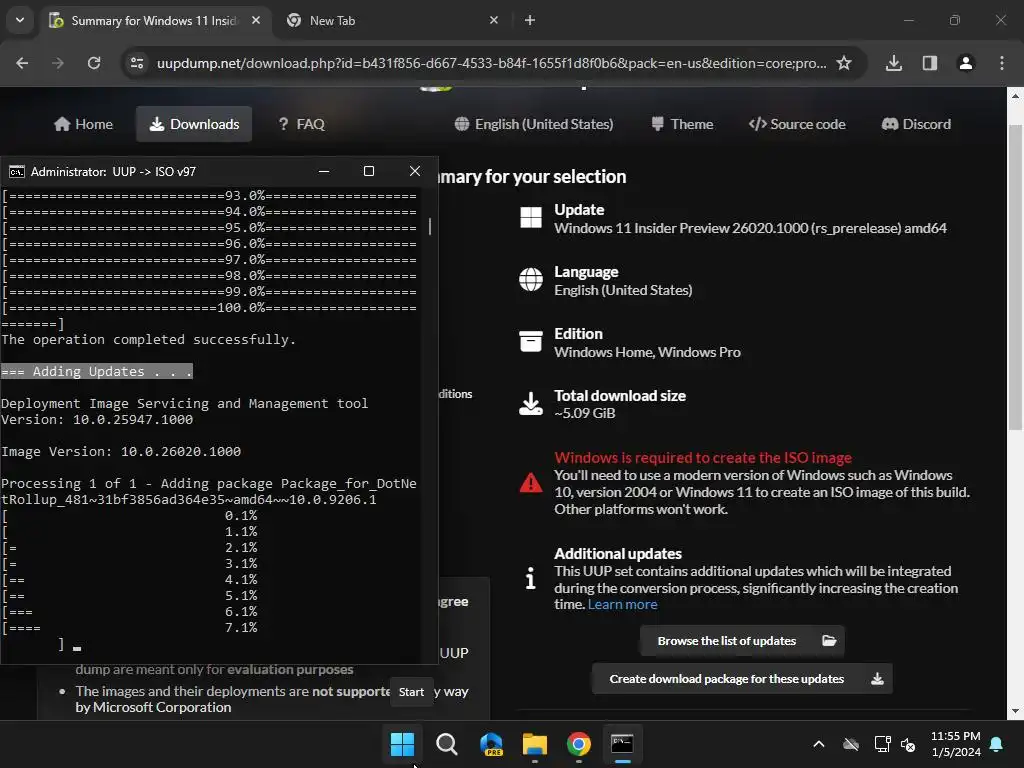Click the Total download size icon

point(530,404)
